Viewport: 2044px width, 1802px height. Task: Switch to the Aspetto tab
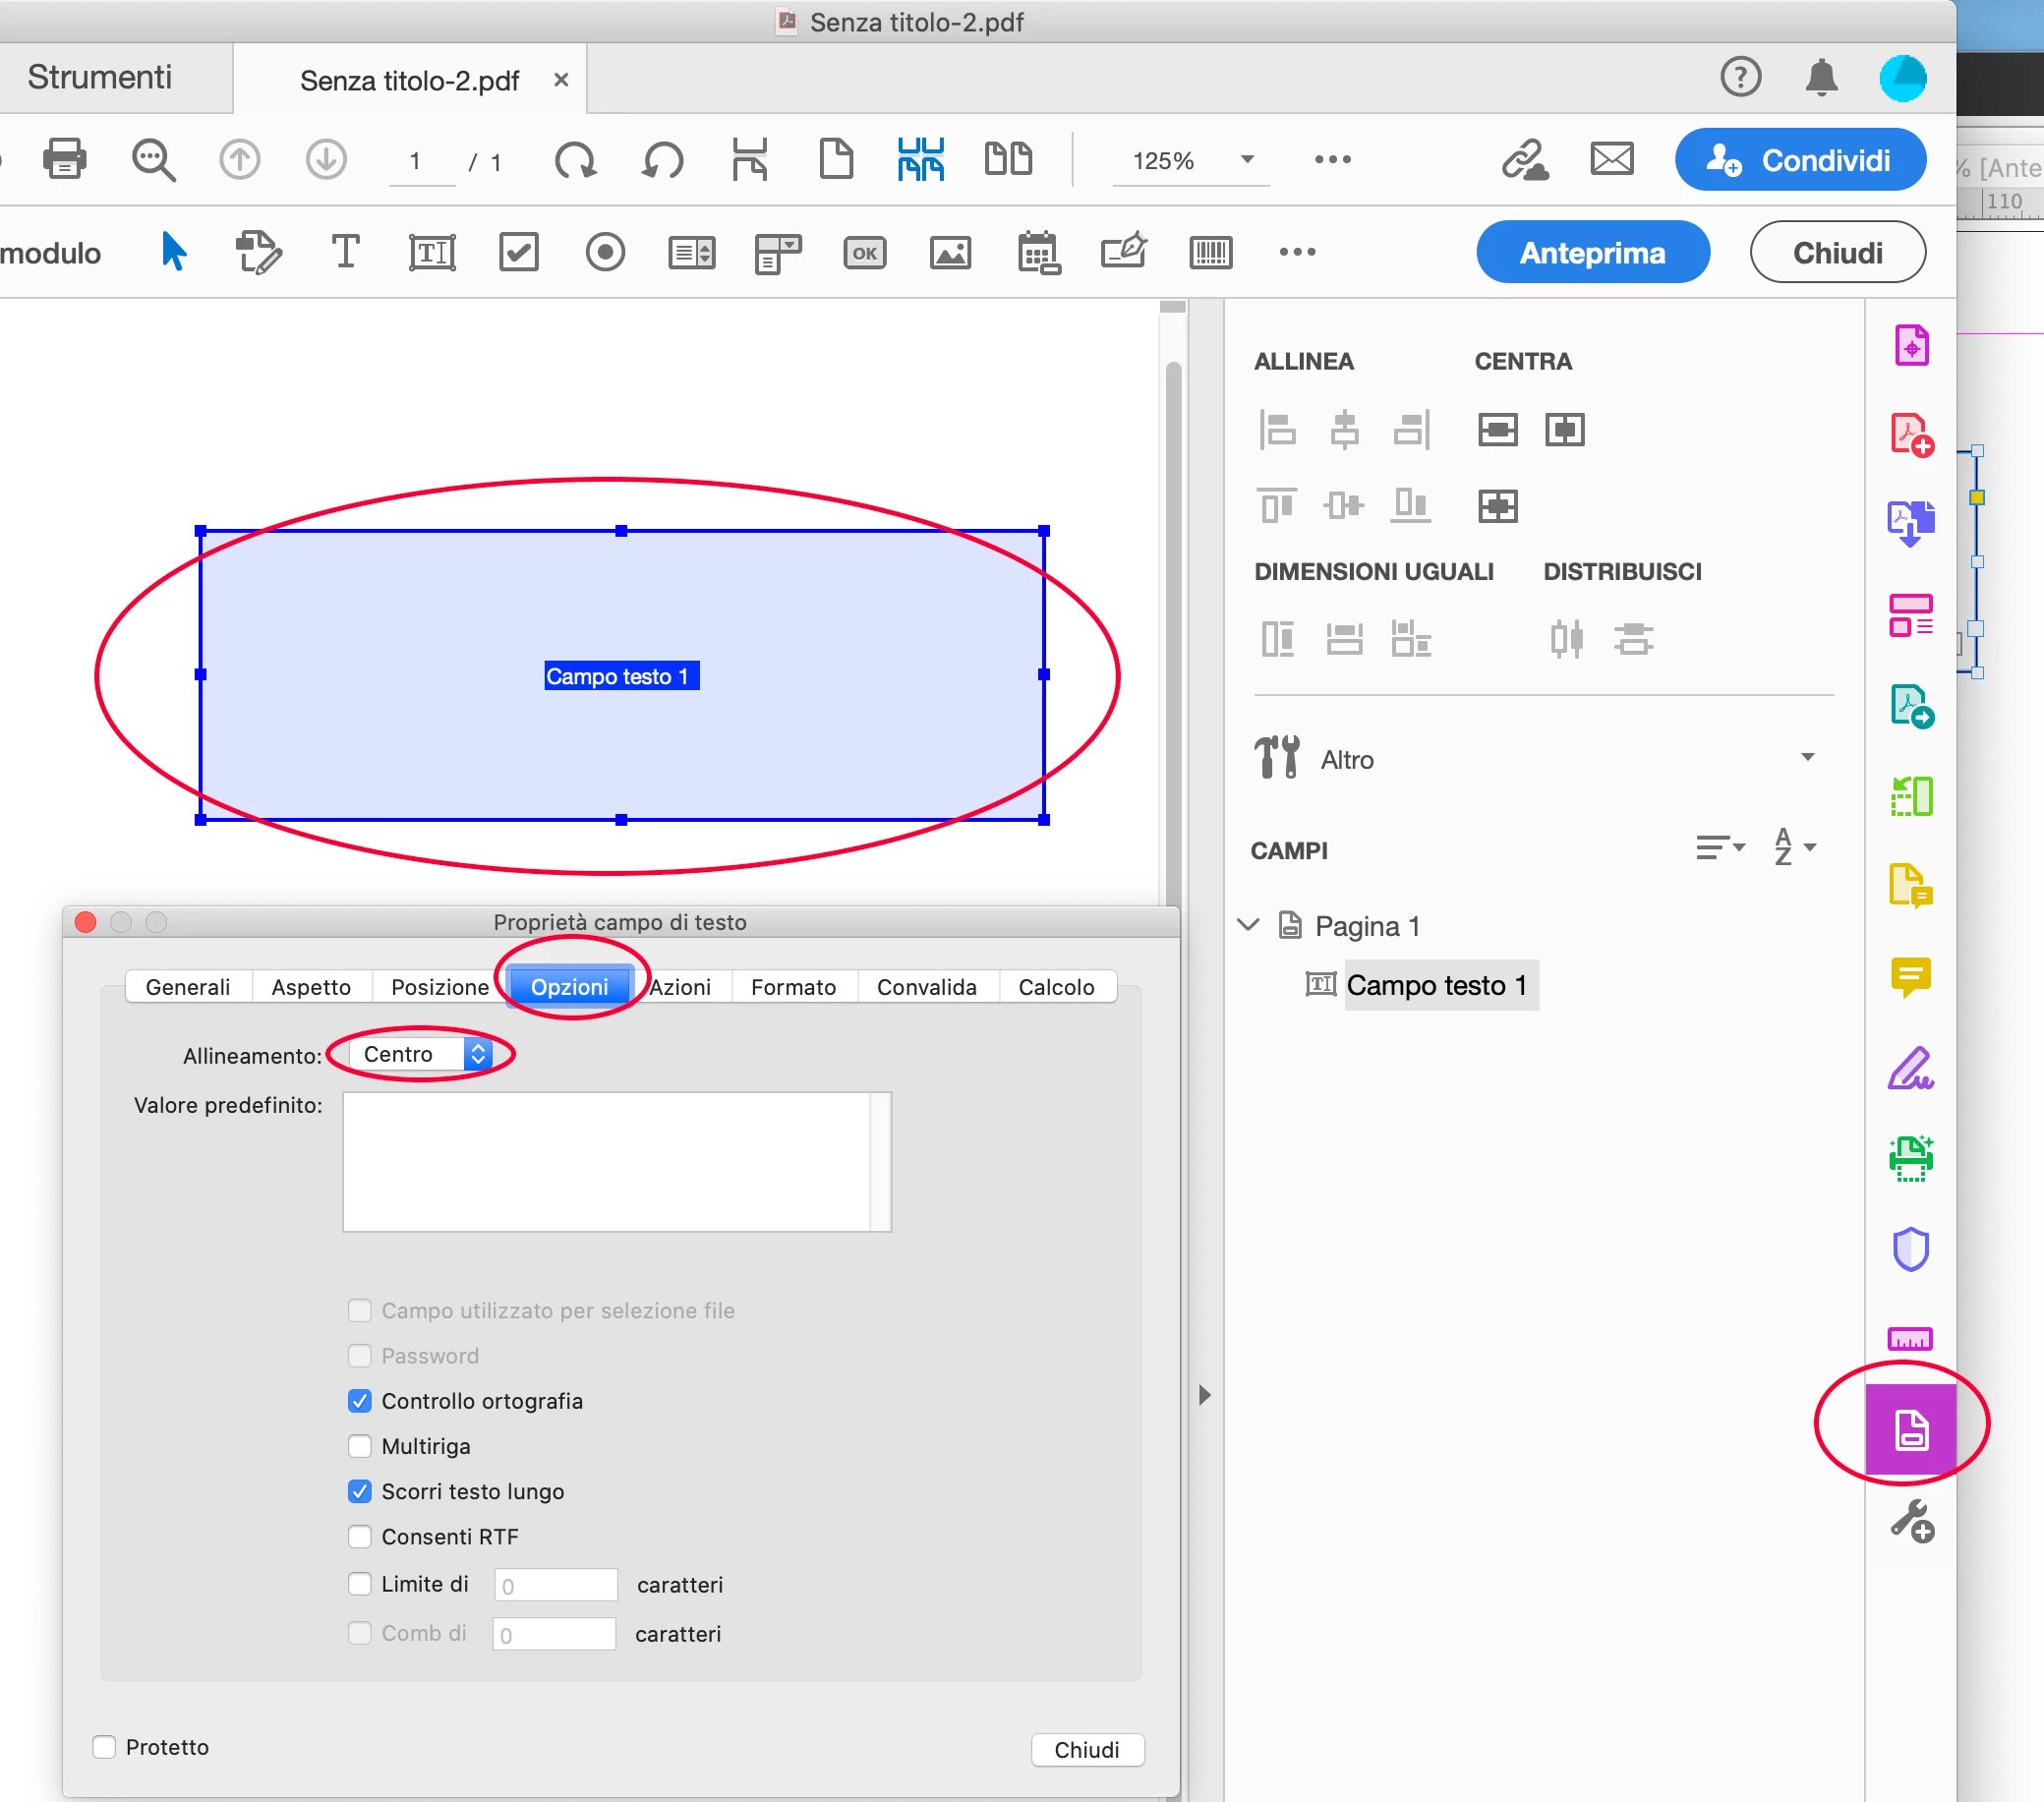tap(311, 987)
